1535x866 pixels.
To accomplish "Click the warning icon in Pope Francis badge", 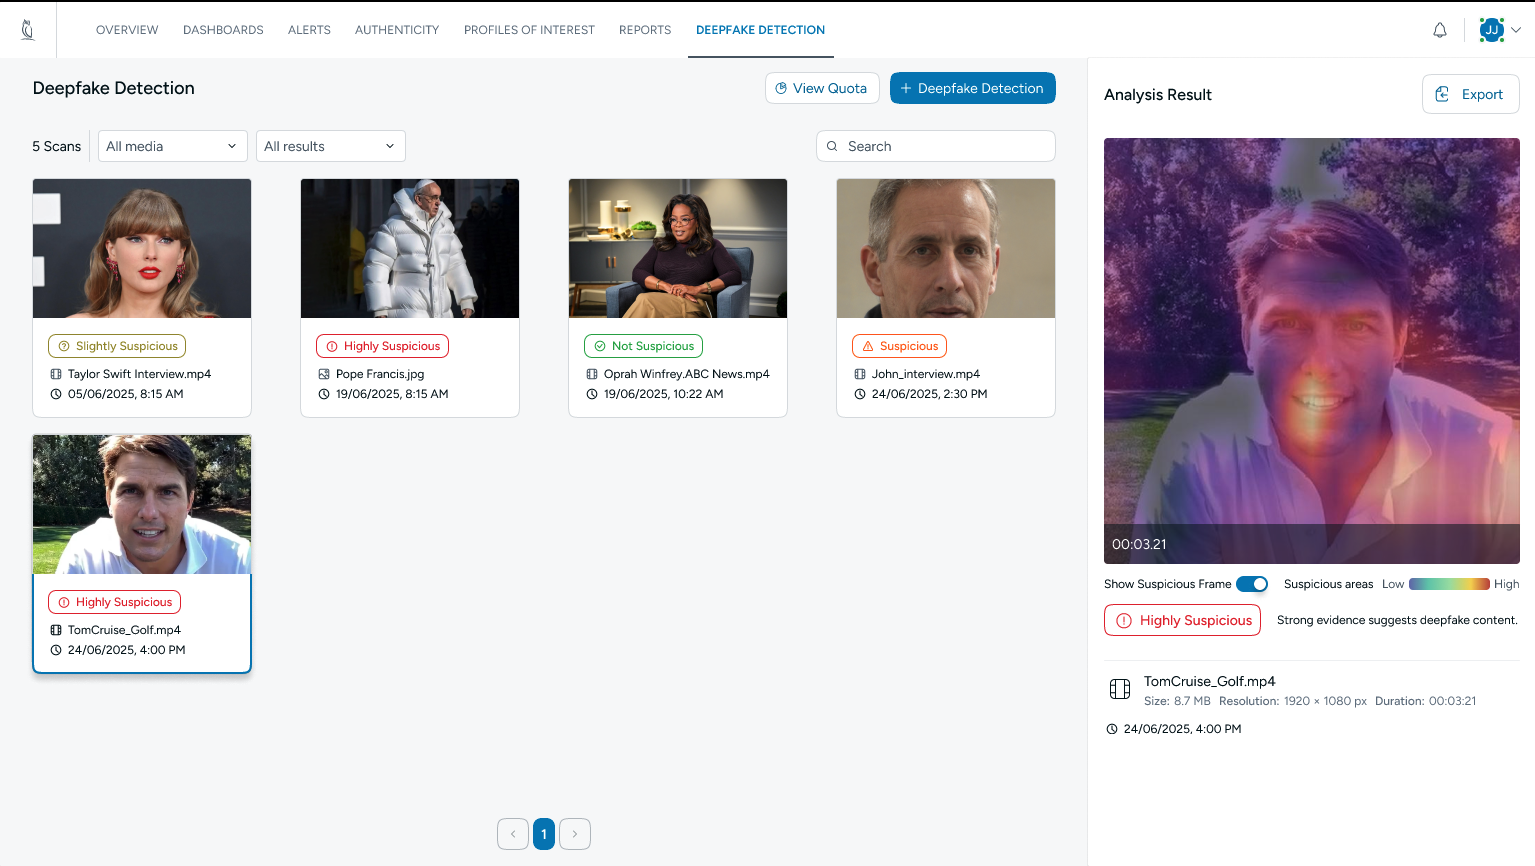I will [x=332, y=346].
